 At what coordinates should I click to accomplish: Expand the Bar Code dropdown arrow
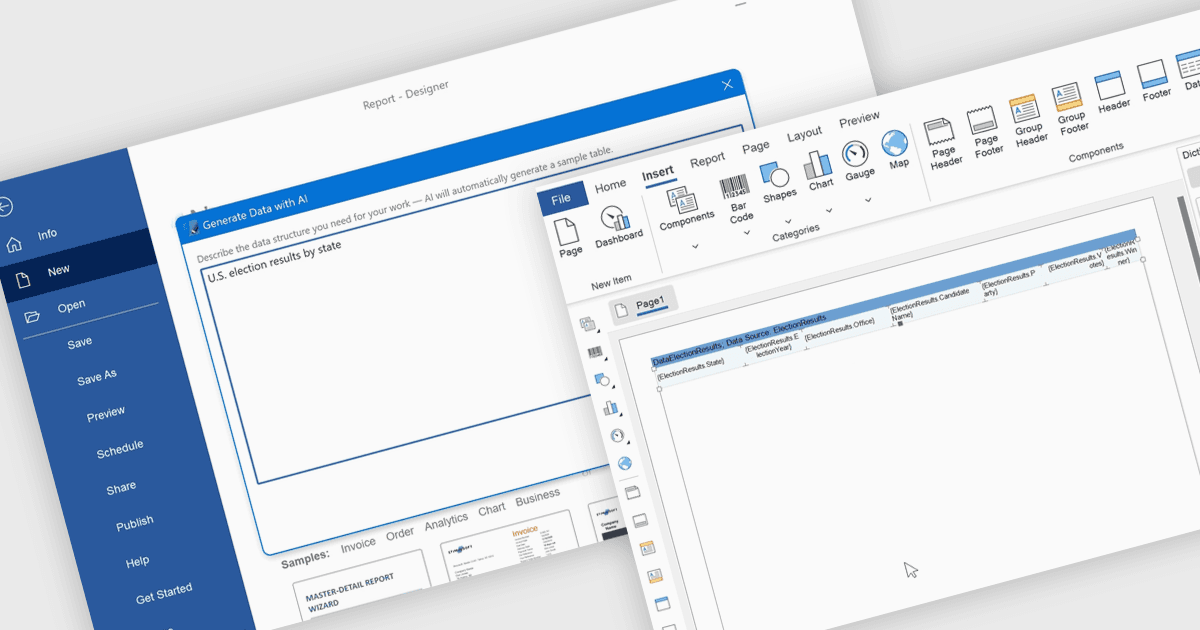point(746,232)
